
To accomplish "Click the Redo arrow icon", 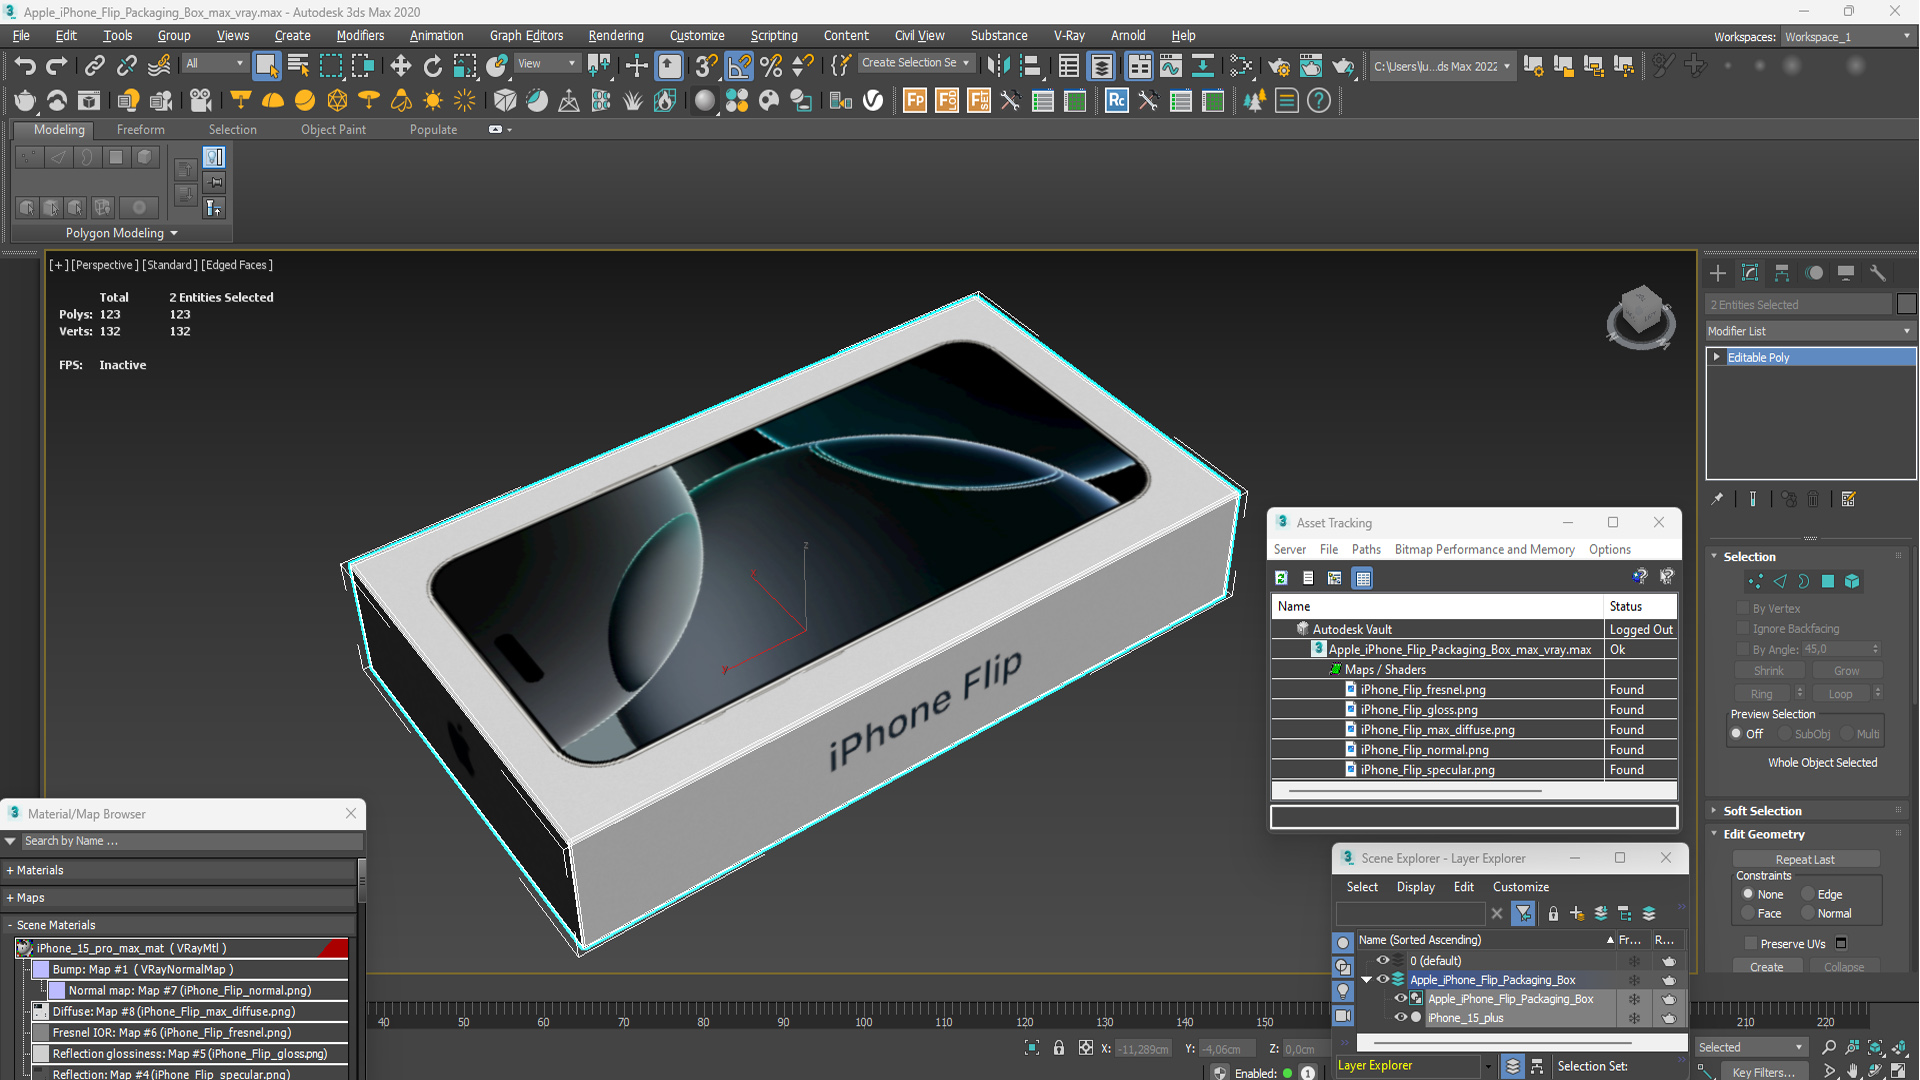I will (57, 66).
